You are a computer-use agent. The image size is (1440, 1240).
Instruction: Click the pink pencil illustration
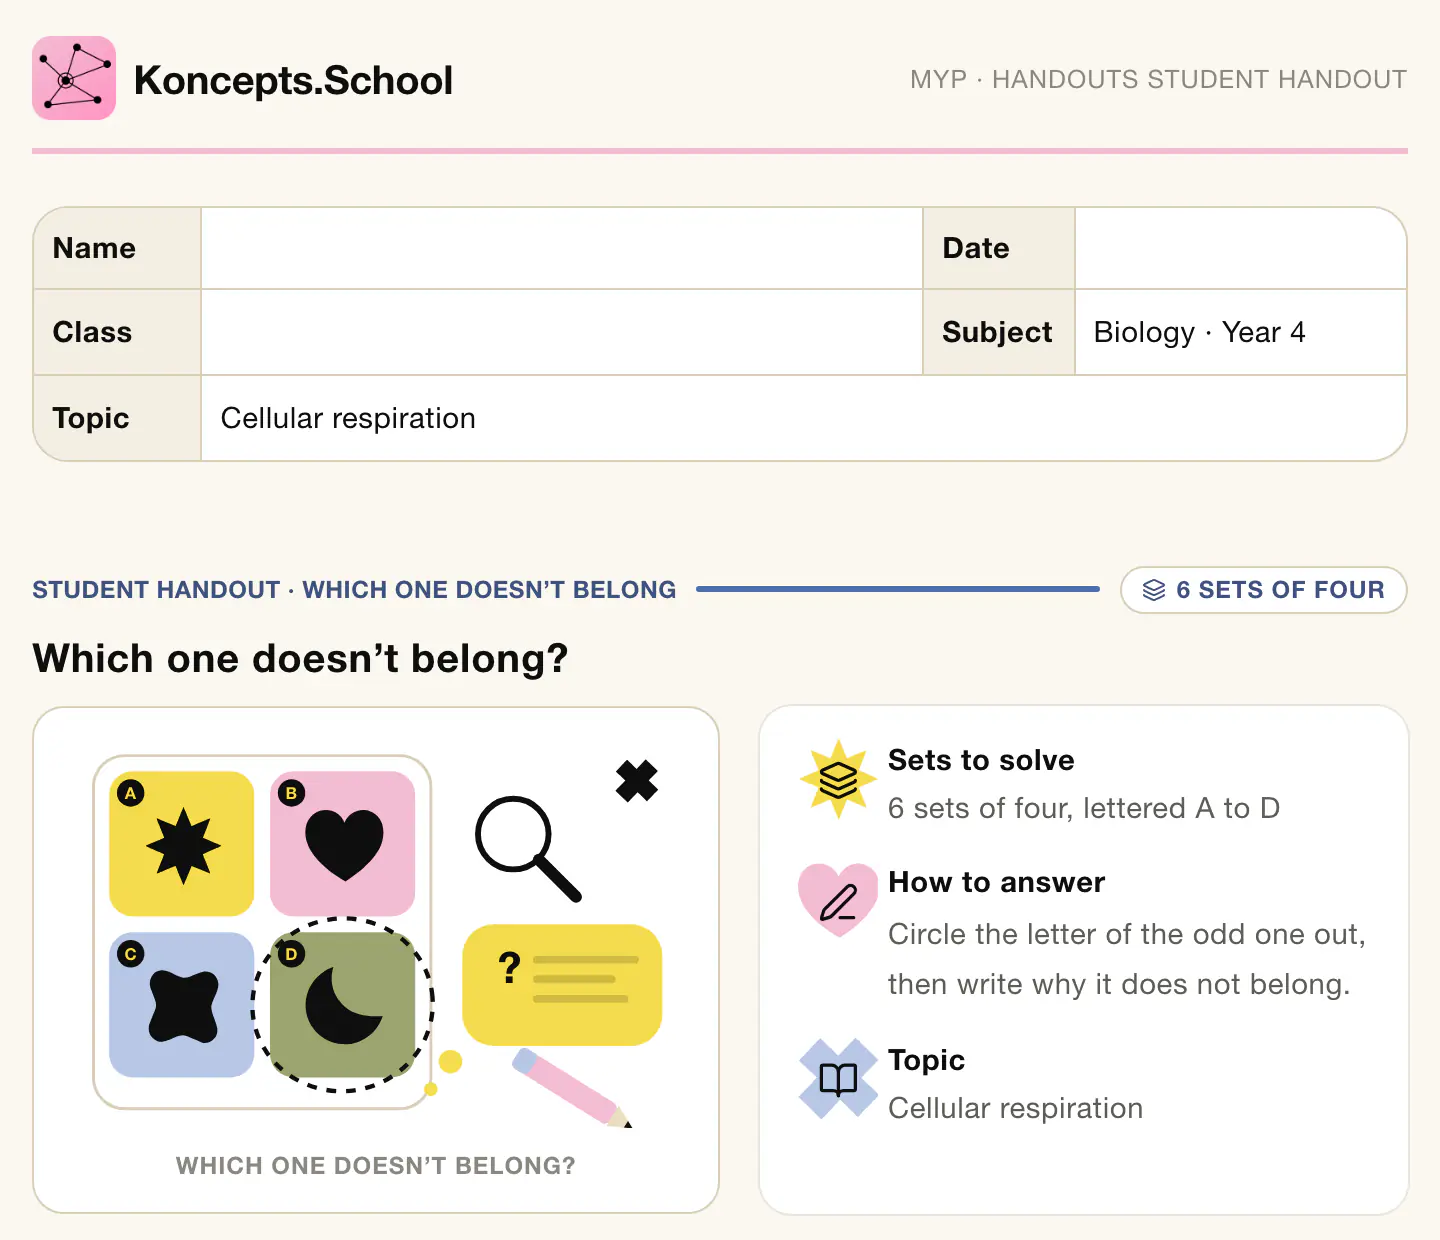click(572, 1088)
